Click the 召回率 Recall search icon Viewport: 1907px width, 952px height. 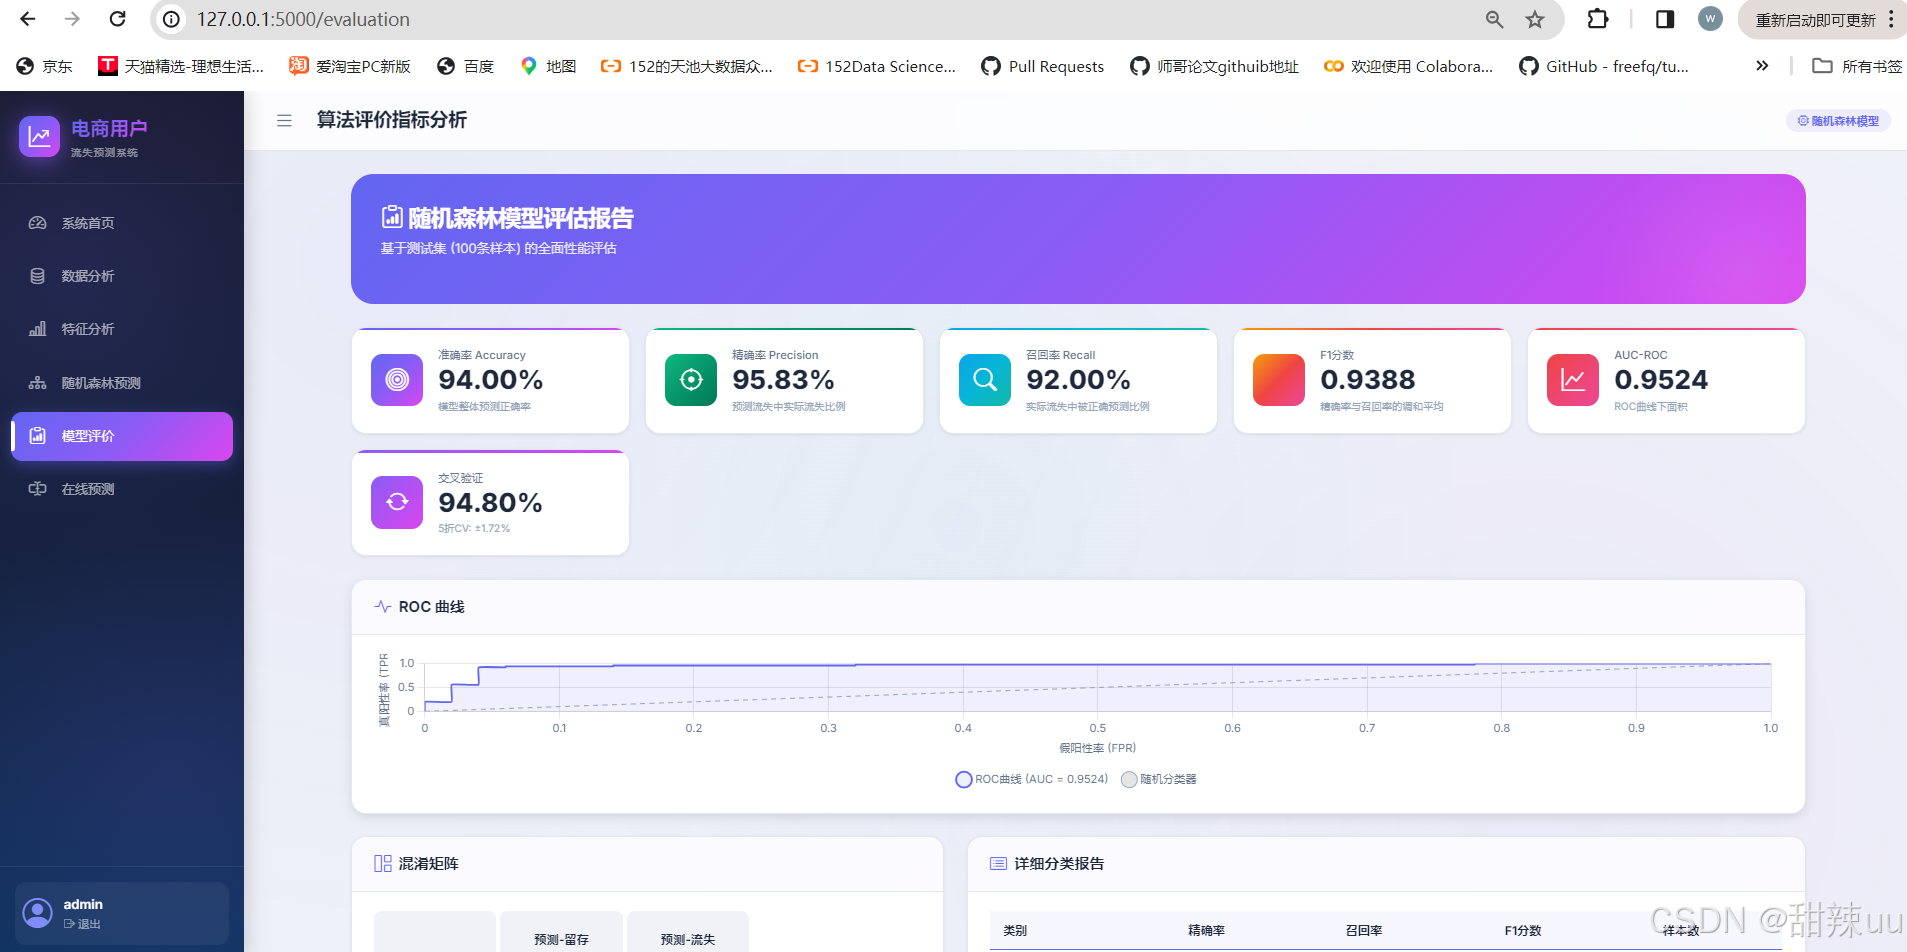pos(985,380)
